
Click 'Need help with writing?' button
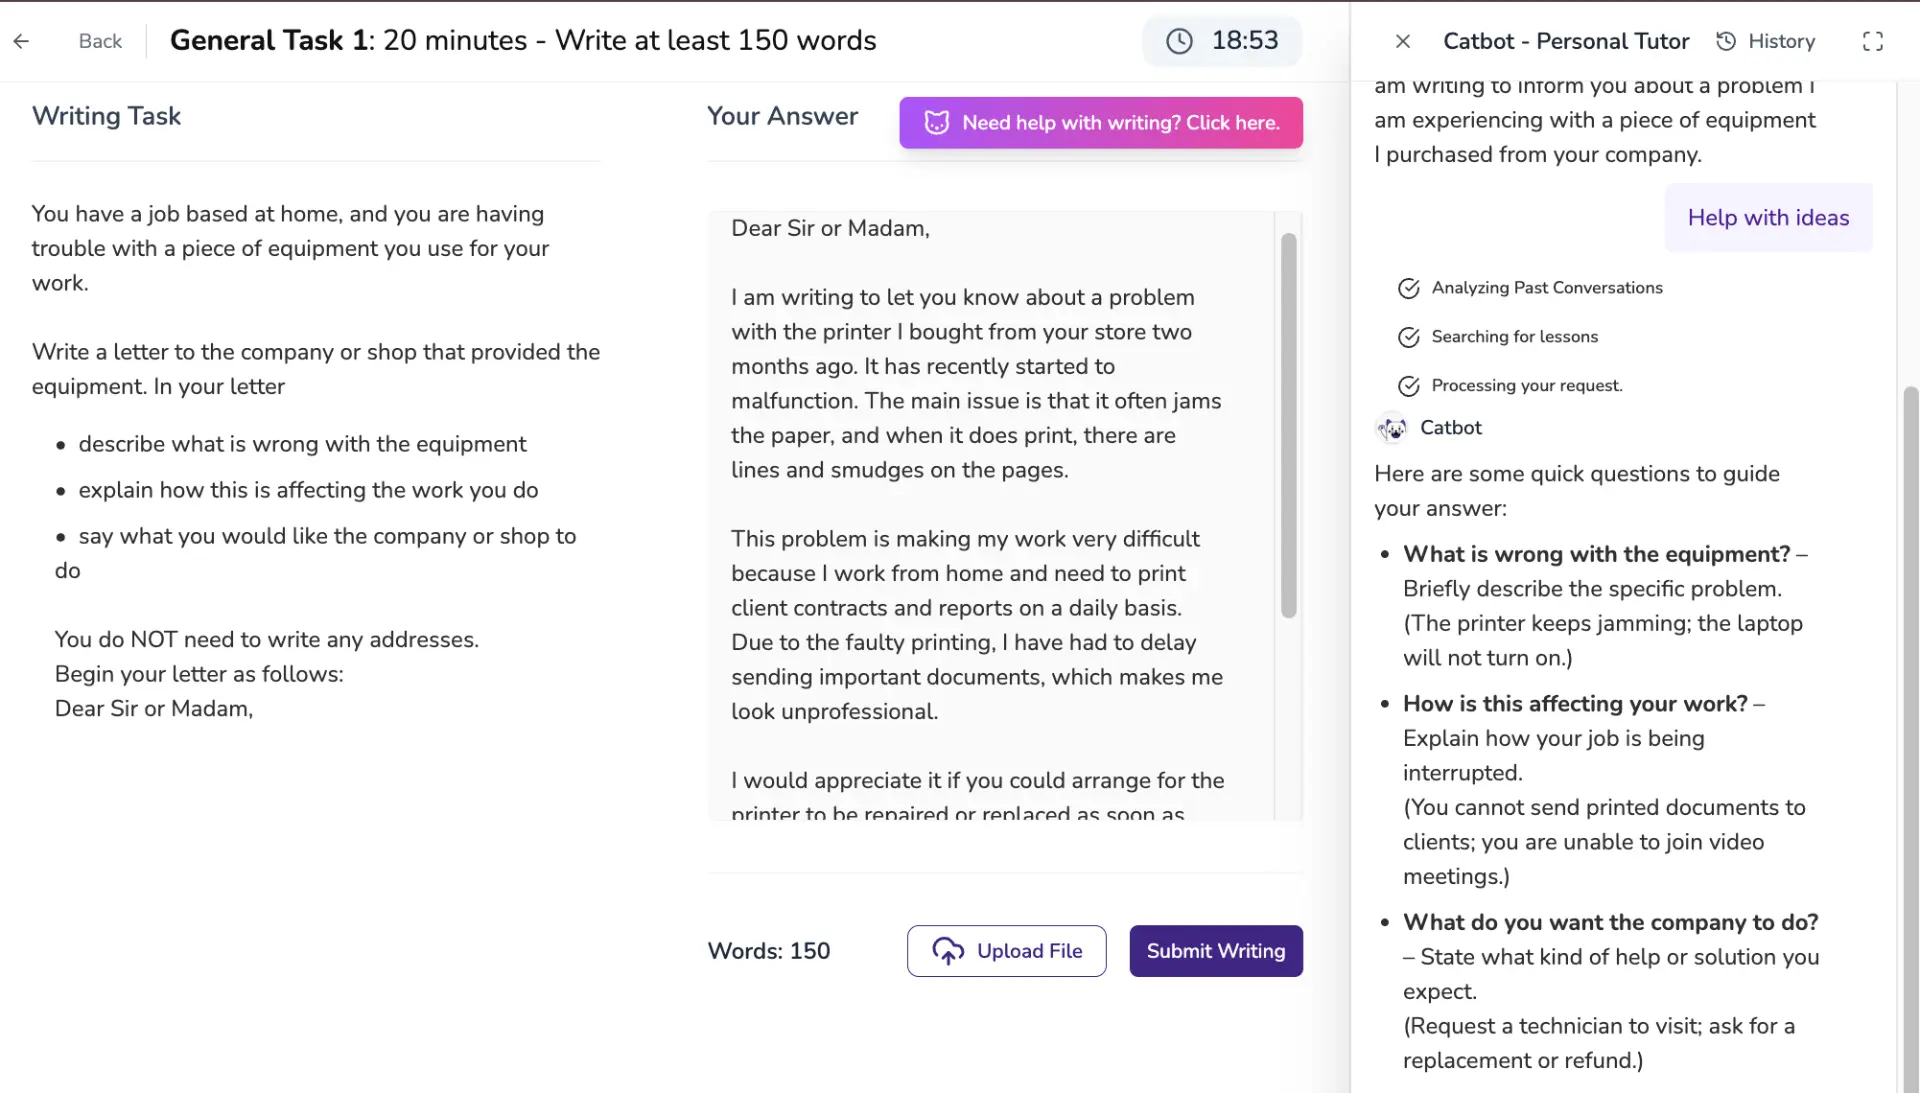click(1101, 123)
